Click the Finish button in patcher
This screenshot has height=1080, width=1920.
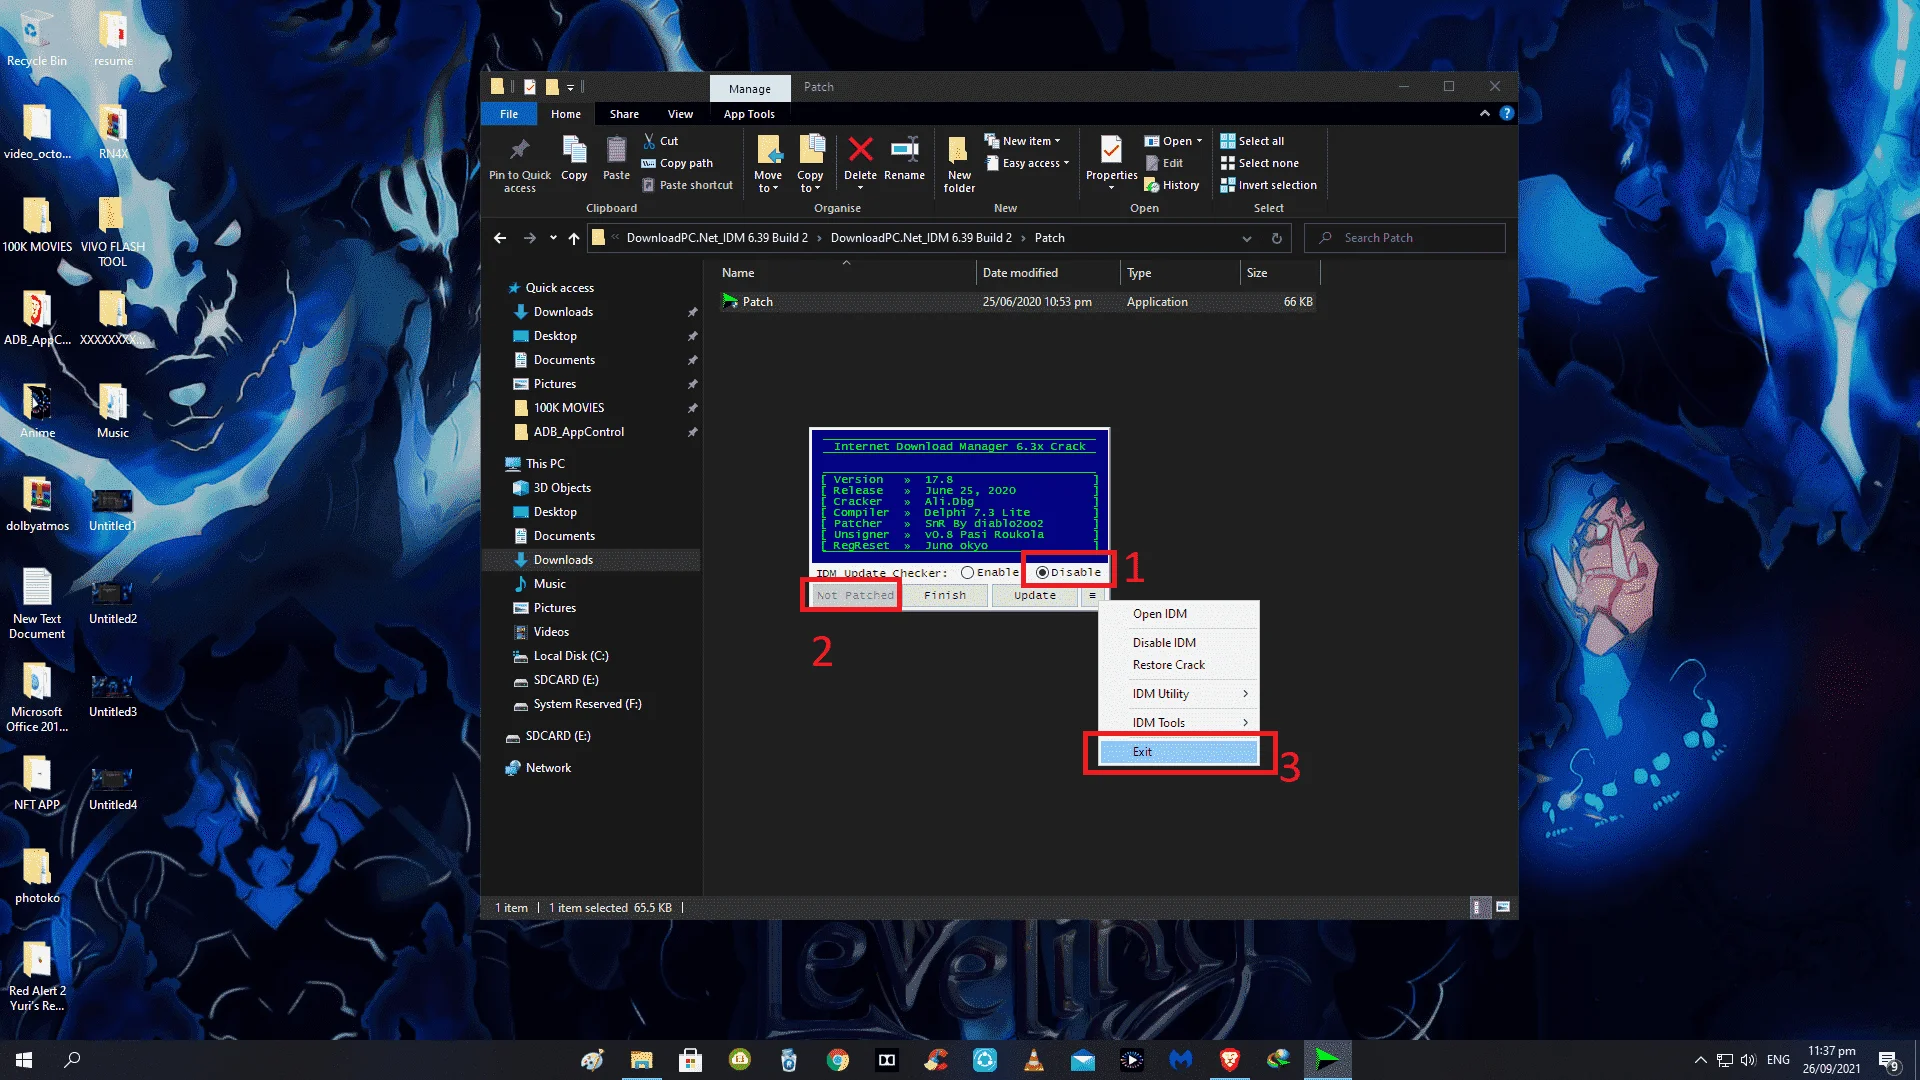tap(945, 595)
